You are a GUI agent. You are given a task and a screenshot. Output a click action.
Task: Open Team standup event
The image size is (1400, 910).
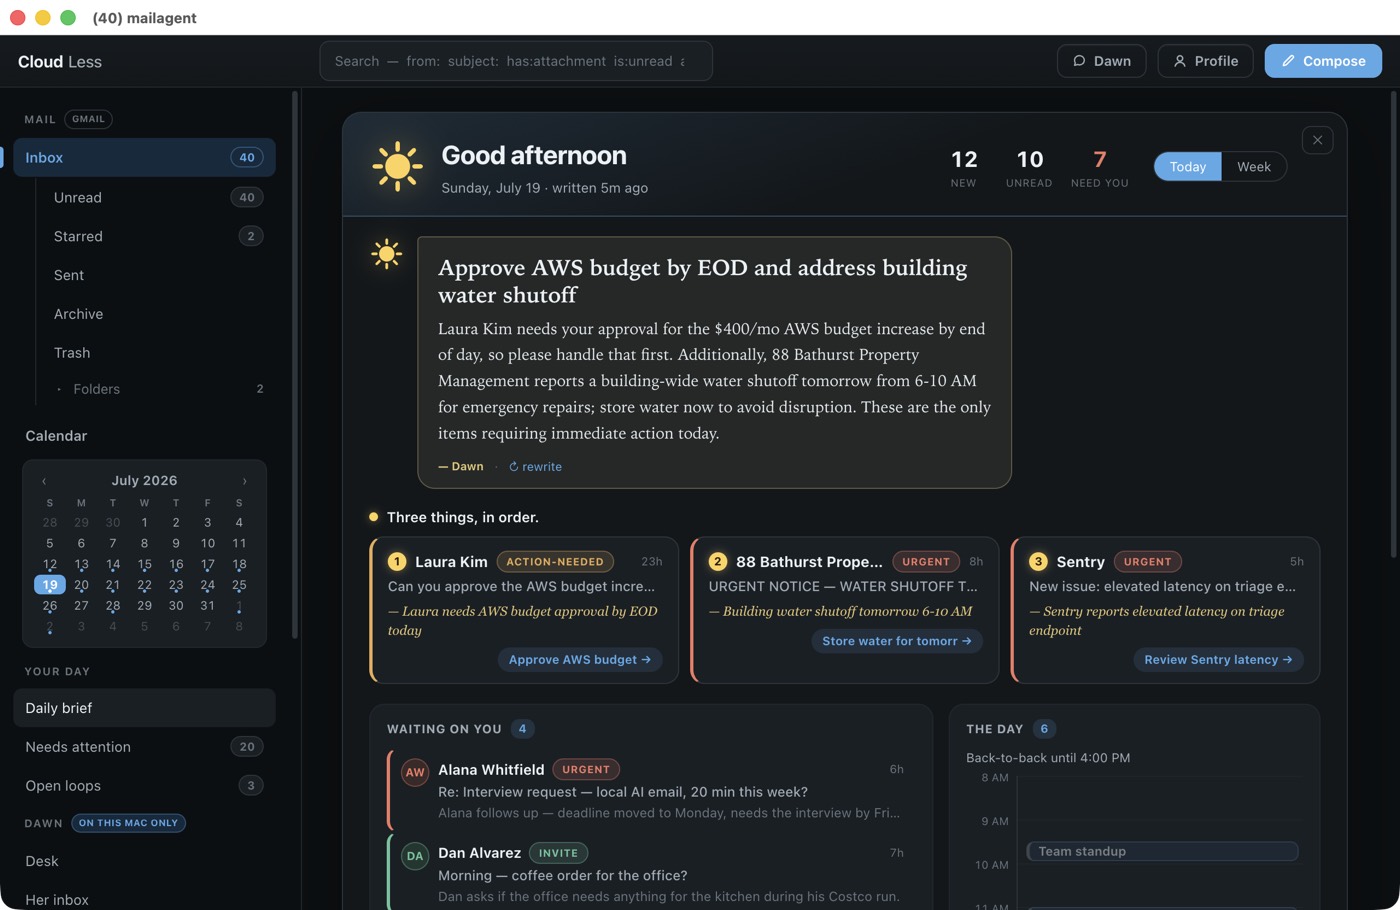tap(1162, 851)
